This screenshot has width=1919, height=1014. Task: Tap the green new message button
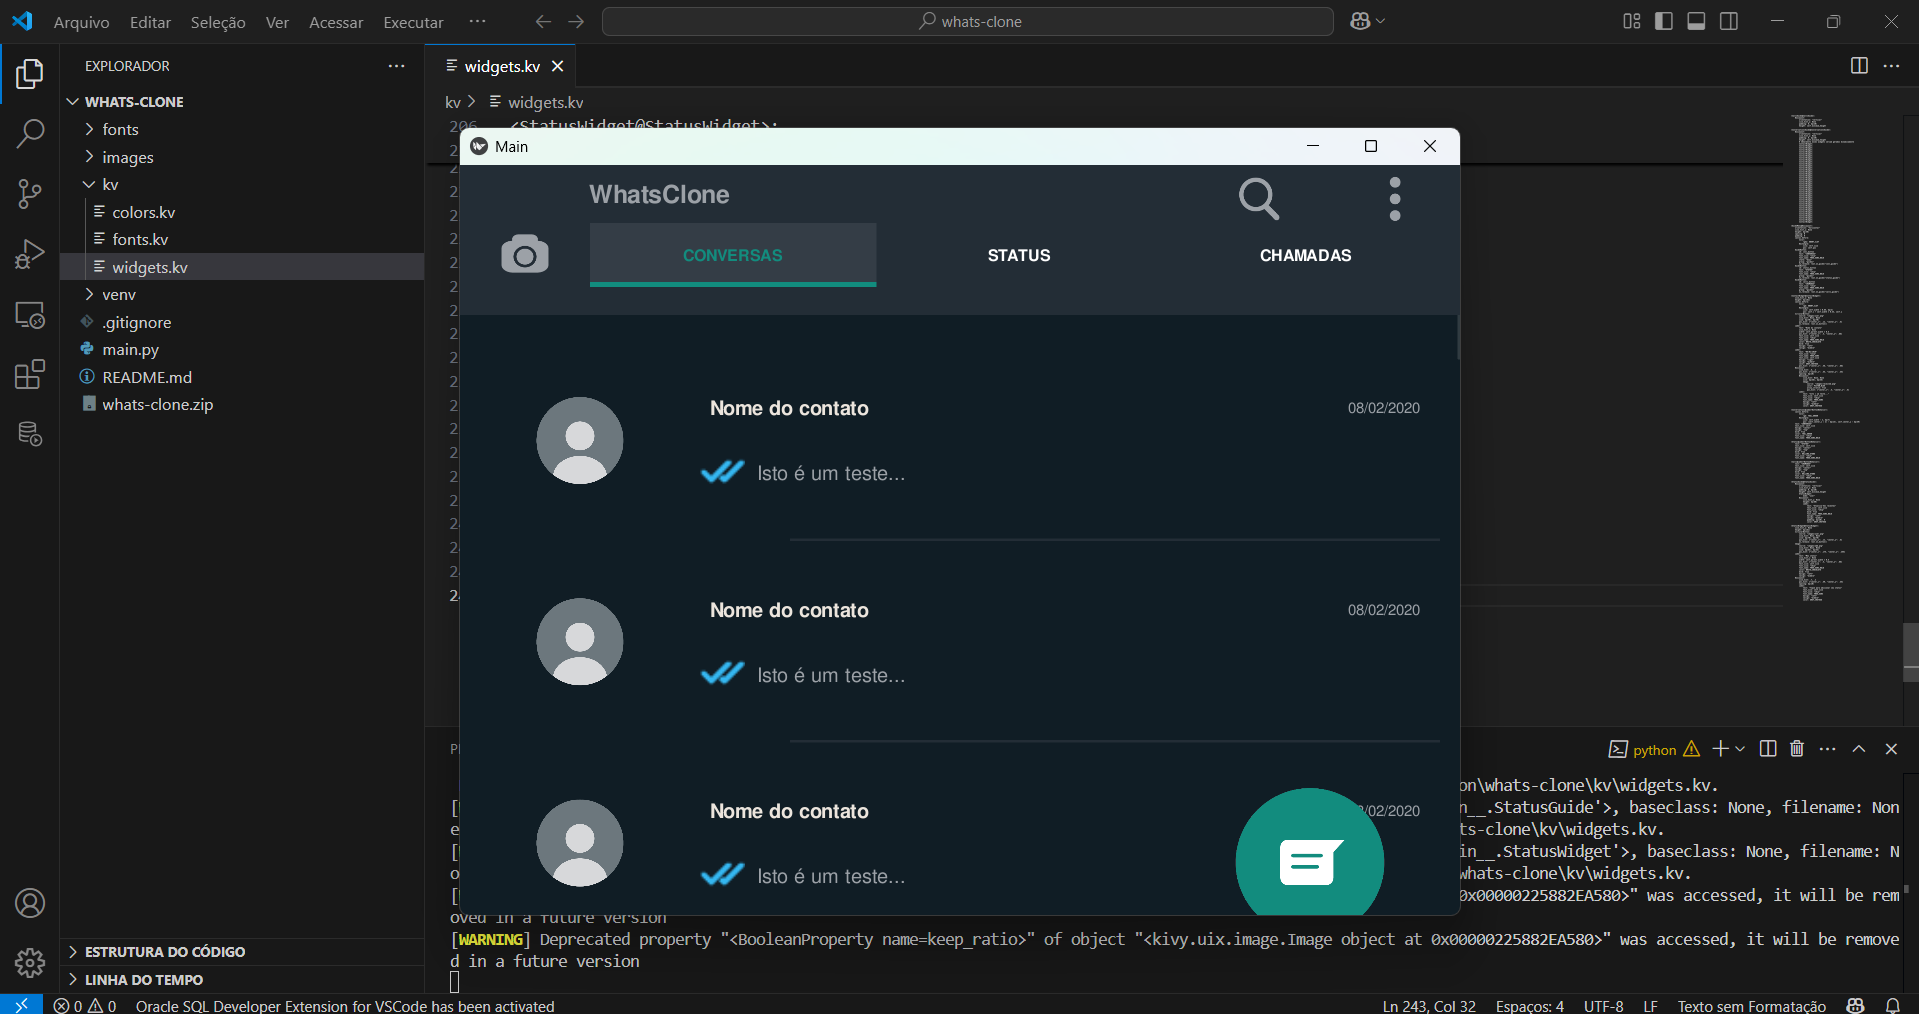click(x=1309, y=860)
